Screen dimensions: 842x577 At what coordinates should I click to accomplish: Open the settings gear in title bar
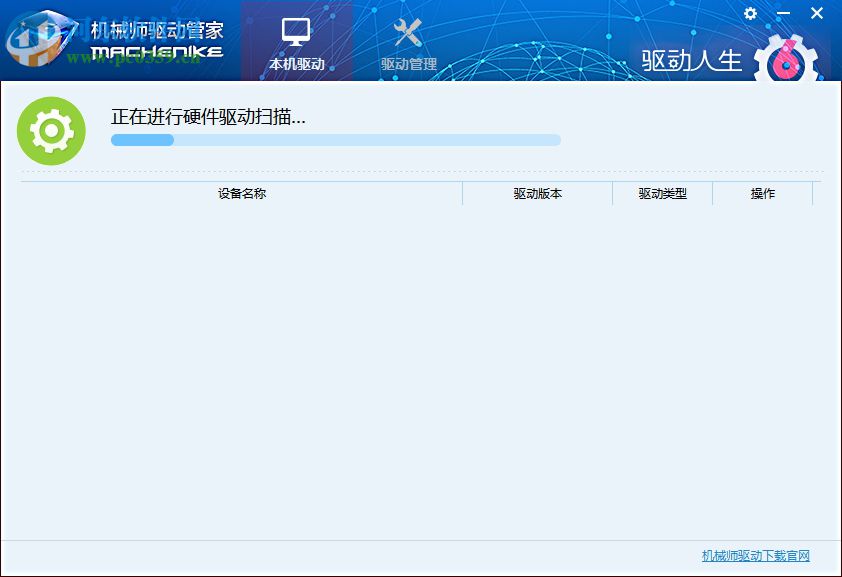pyautogui.click(x=750, y=13)
